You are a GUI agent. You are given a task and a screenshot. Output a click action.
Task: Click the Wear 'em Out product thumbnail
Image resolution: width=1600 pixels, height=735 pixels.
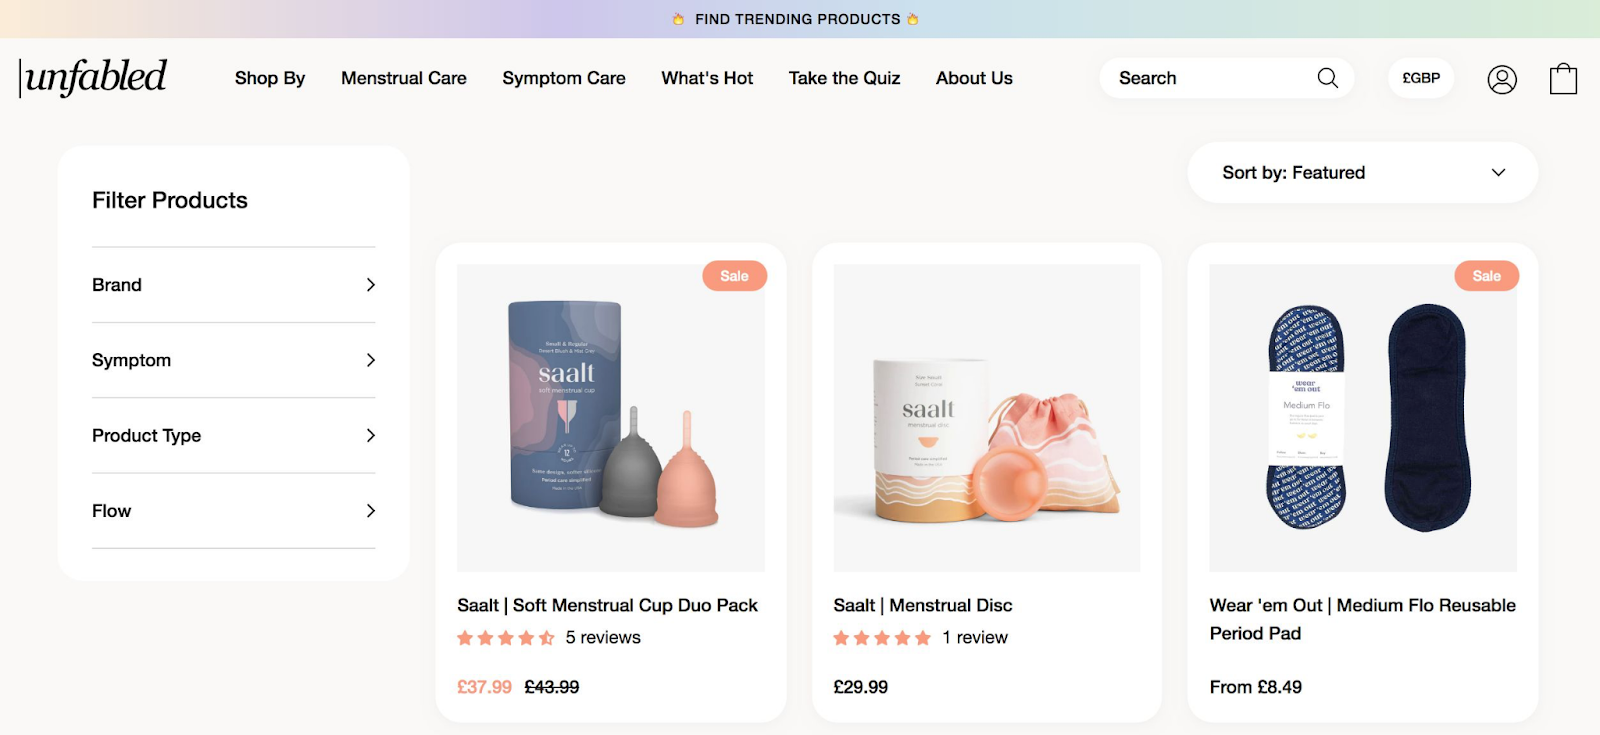[1361, 417]
